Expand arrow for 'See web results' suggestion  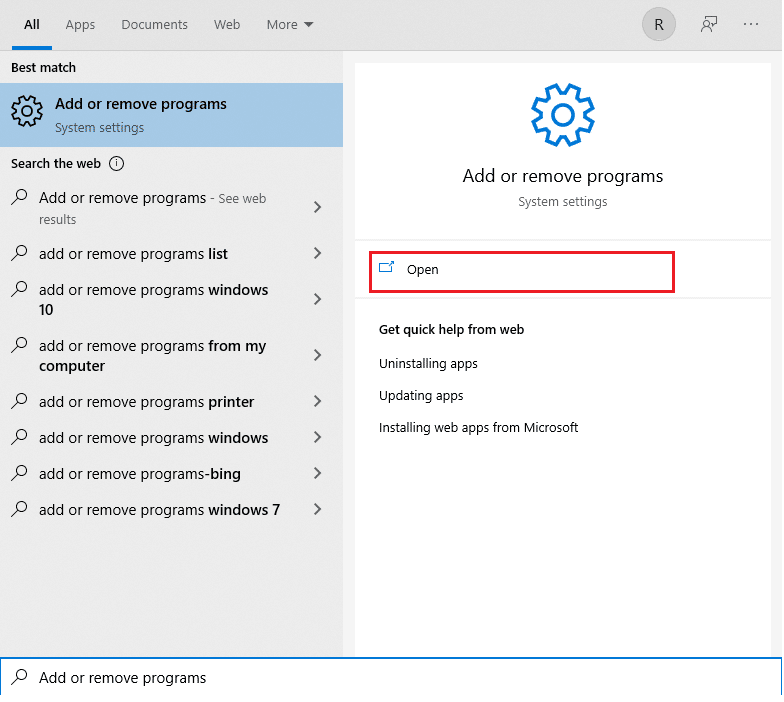point(318,207)
